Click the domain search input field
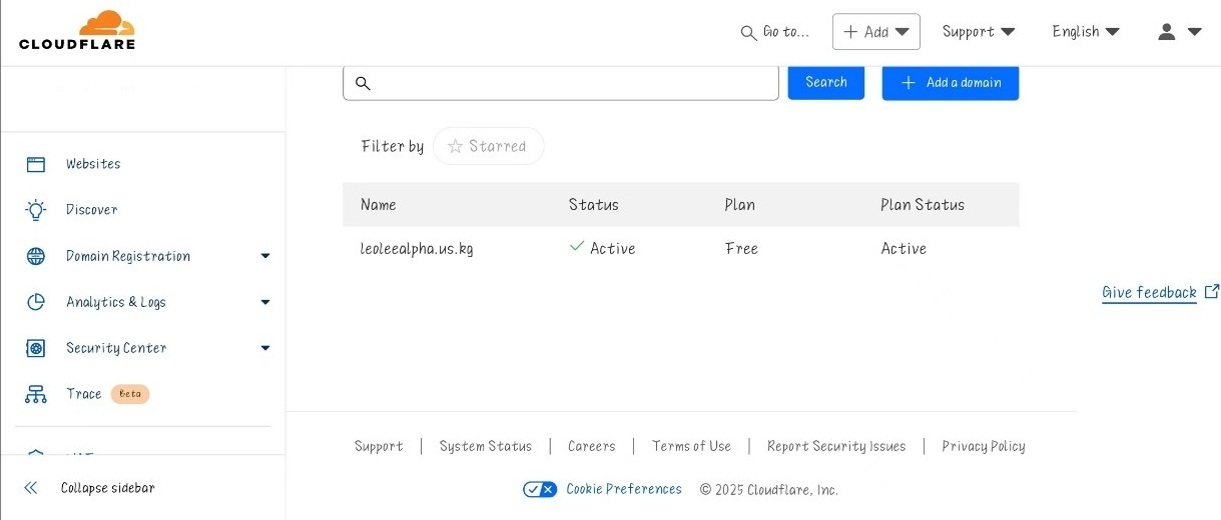This screenshot has width=1221, height=520. tap(561, 83)
